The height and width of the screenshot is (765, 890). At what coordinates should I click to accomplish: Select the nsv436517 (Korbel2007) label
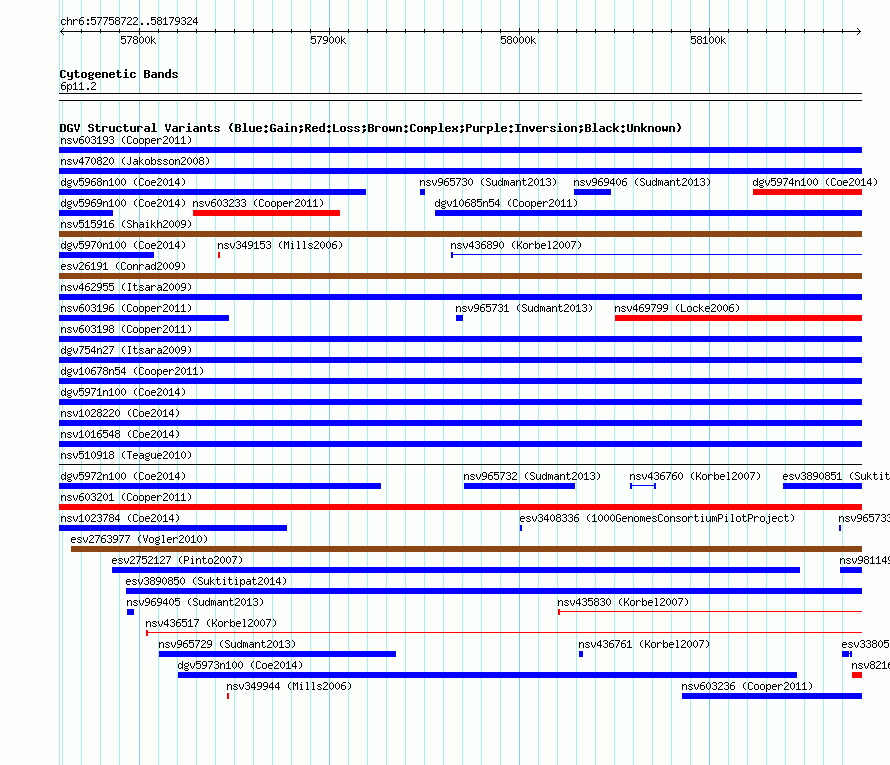tap(211, 623)
